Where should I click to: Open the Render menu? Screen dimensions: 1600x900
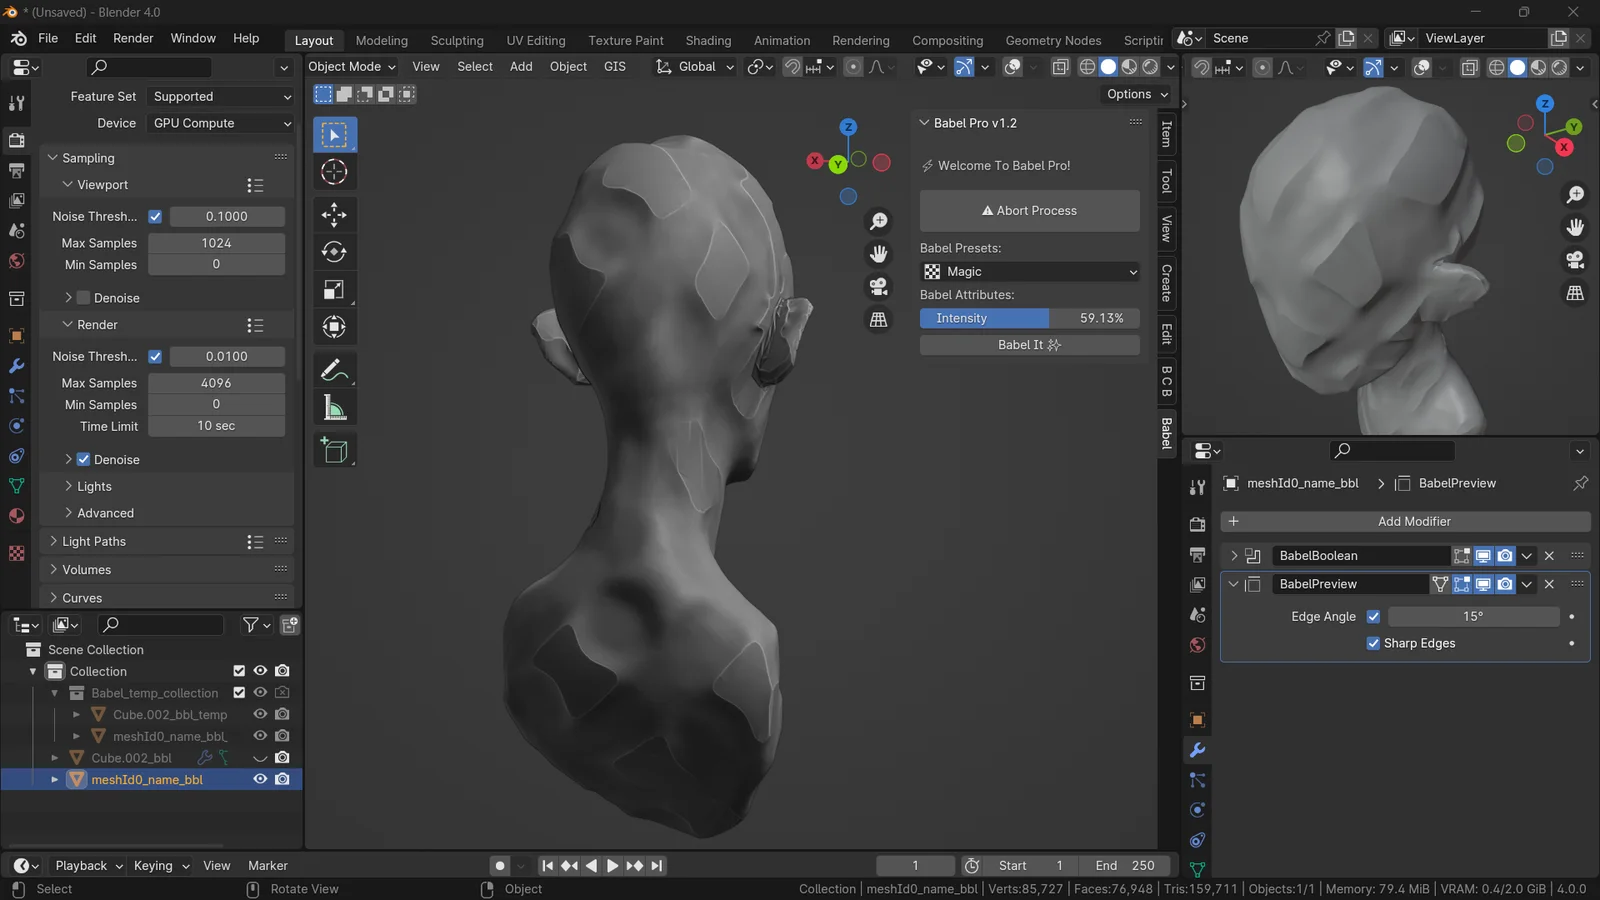point(133,38)
